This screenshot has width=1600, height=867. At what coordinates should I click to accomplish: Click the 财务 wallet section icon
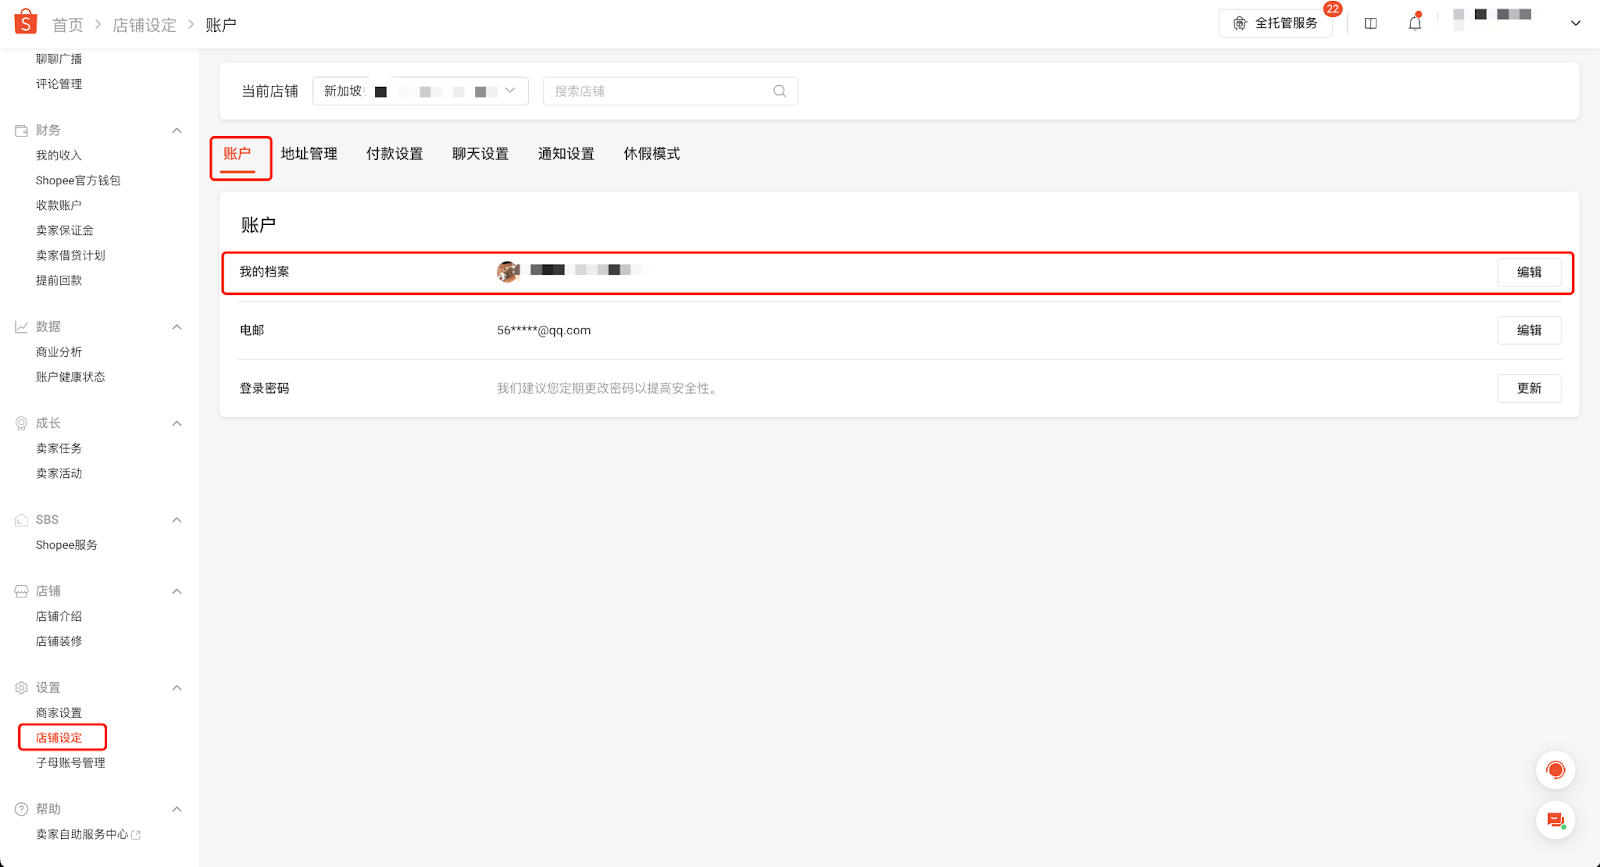[x=21, y=131]
